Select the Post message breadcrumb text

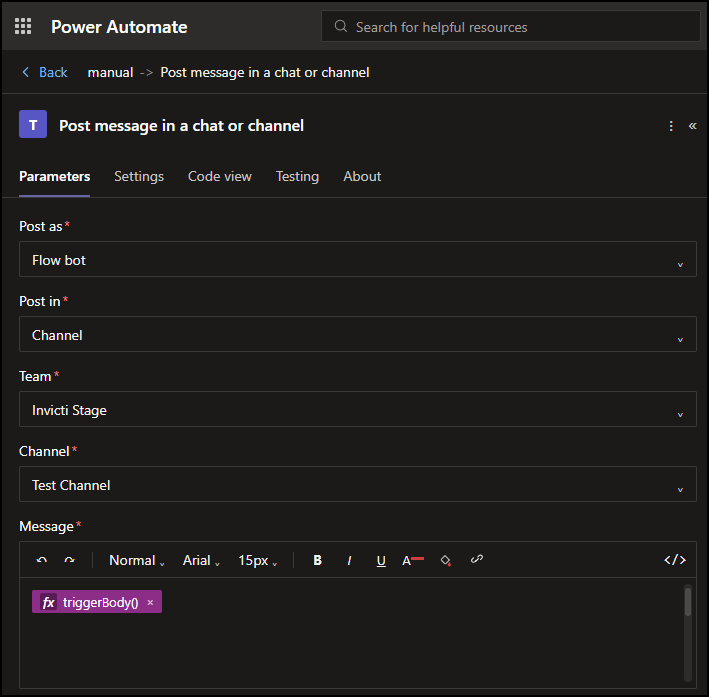point(265,72)
